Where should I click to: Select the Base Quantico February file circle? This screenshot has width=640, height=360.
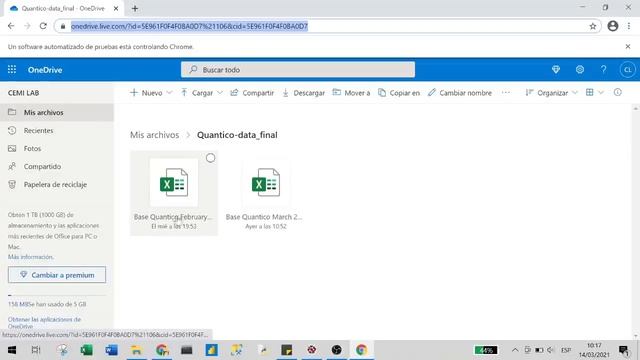tap(210, 158)
